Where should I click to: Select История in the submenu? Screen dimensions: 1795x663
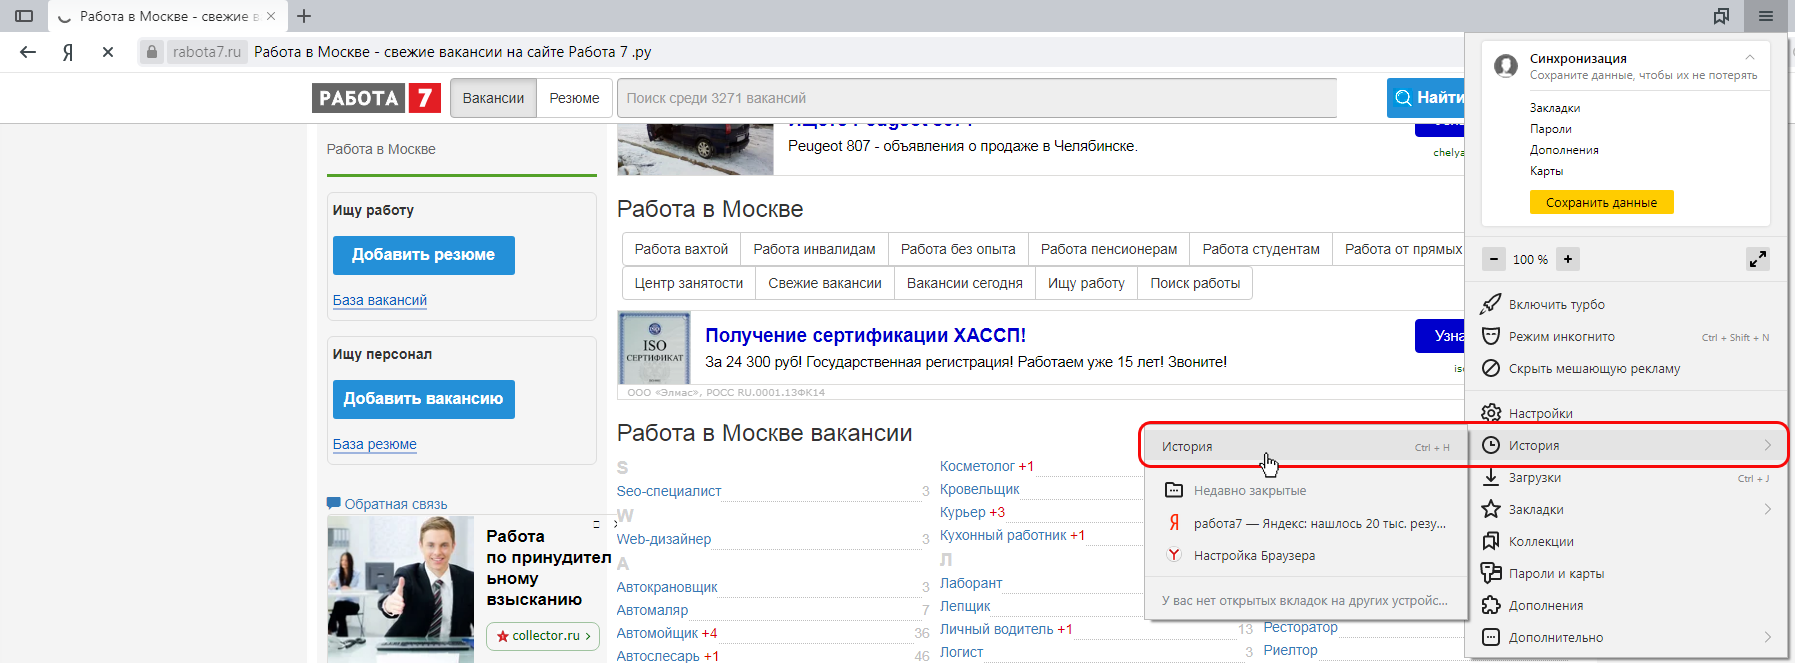pyautogui.click(x=1187, y=447)
